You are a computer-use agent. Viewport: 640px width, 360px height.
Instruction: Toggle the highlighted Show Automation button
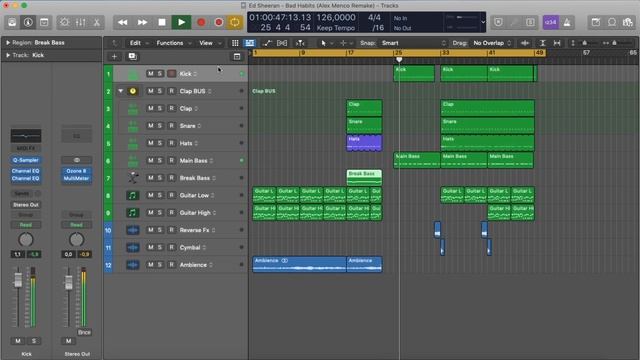[x=249, y=43]
